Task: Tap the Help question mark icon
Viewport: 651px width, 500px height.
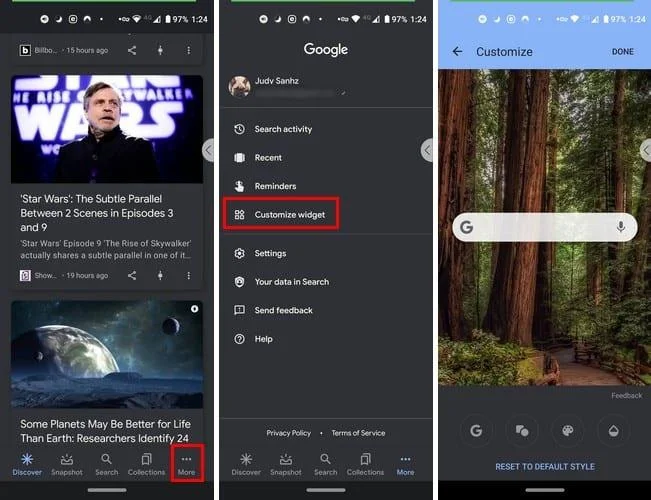Action: pos(240,339)
